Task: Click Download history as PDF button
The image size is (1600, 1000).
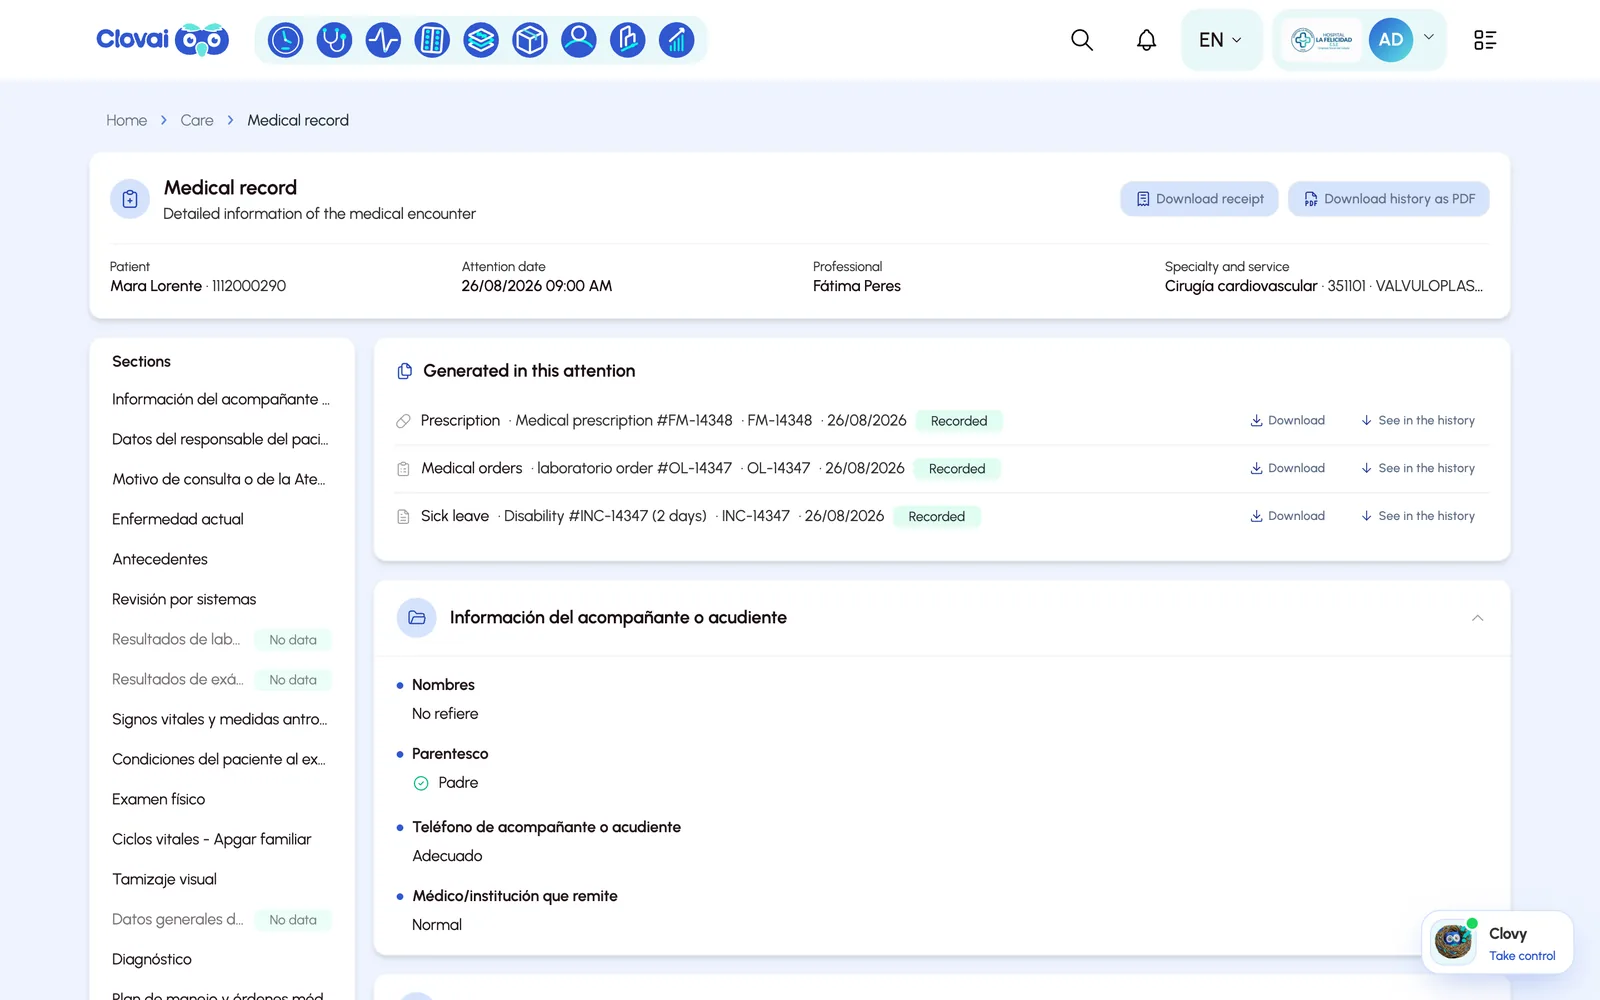Action: [1389, 199]
